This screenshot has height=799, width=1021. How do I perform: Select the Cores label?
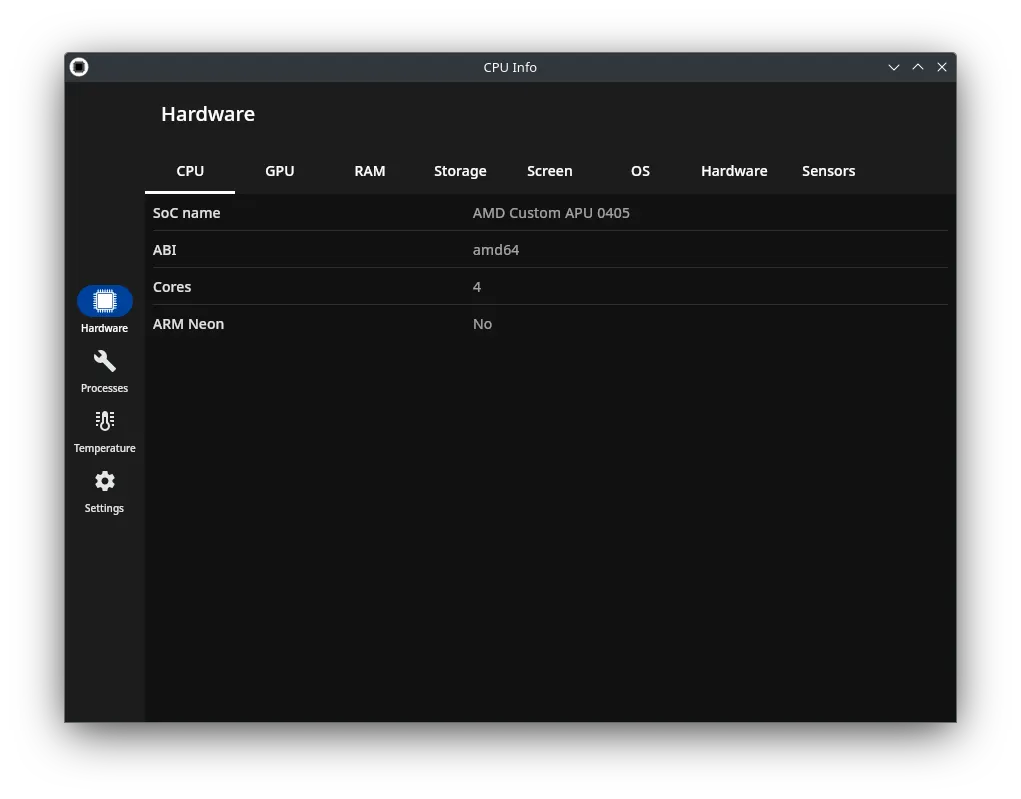172,287
